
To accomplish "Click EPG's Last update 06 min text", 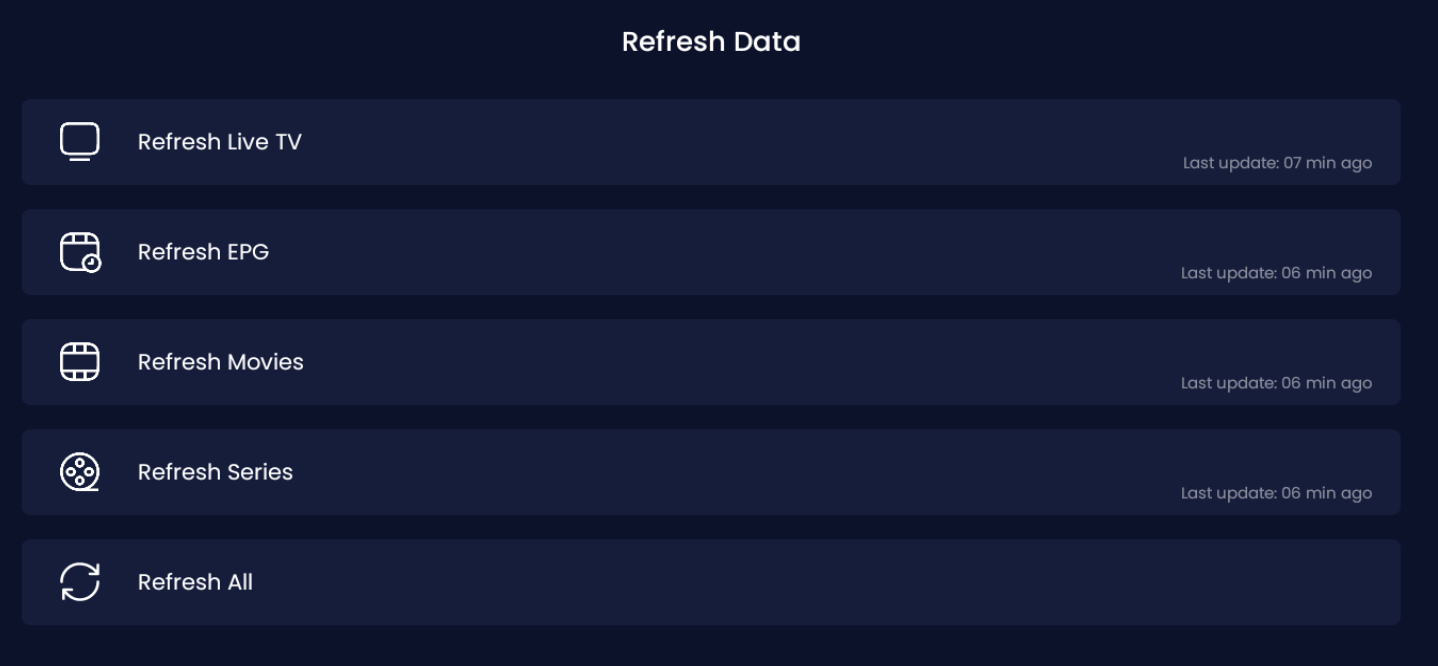I will tap(1276, 273).
